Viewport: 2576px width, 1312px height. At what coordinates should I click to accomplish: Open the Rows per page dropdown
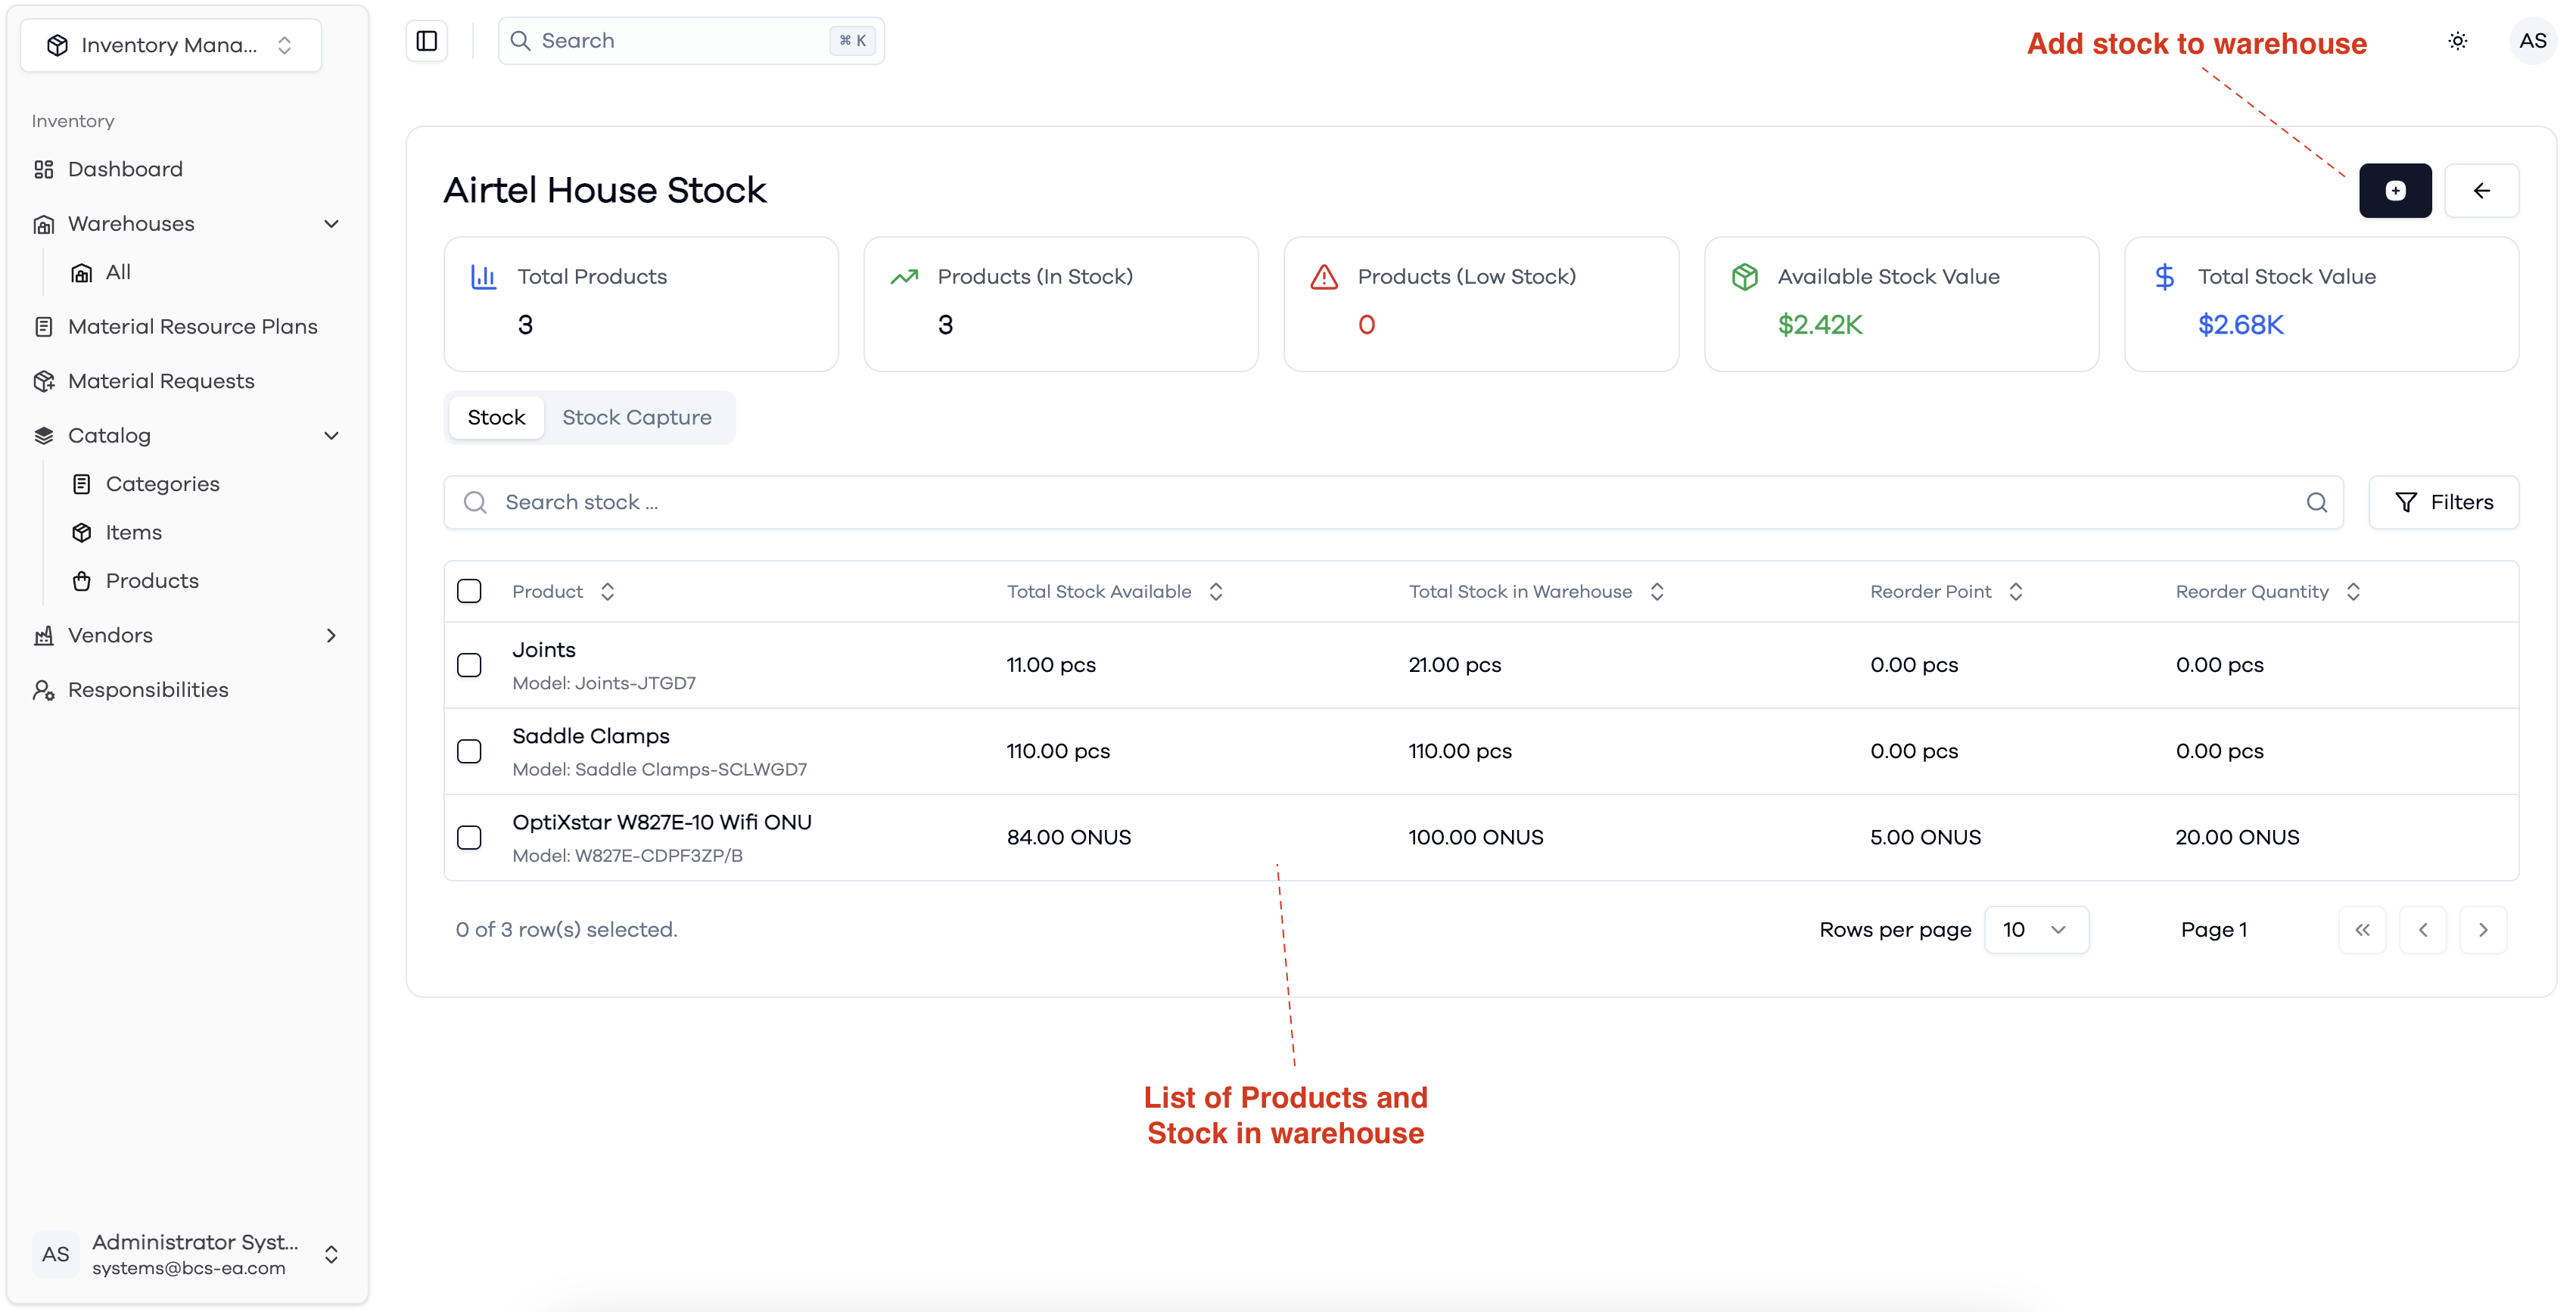click(x=2036, y=930)
